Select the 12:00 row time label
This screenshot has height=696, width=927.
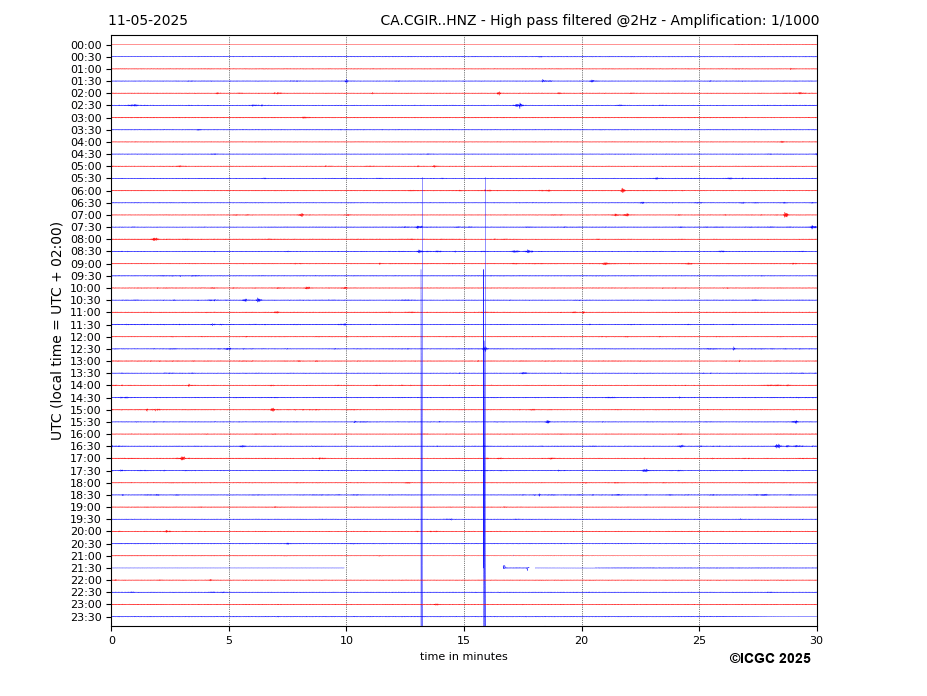pos(86,337)
